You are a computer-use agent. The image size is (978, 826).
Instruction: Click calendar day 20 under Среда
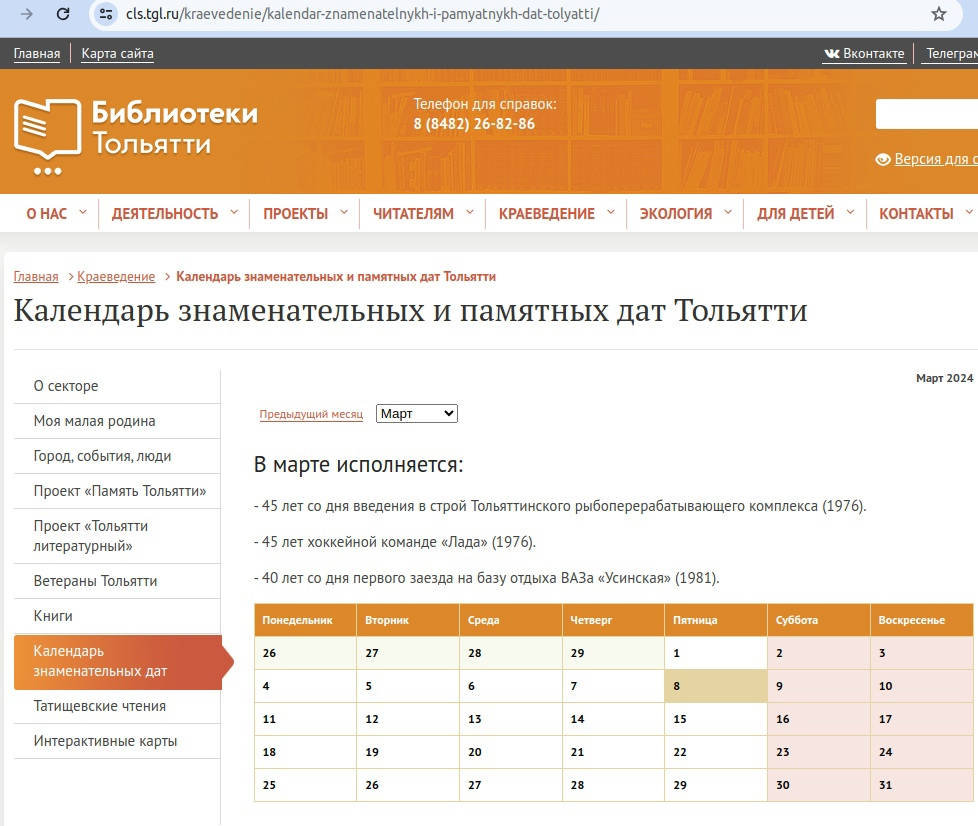[x=510, y=752]
